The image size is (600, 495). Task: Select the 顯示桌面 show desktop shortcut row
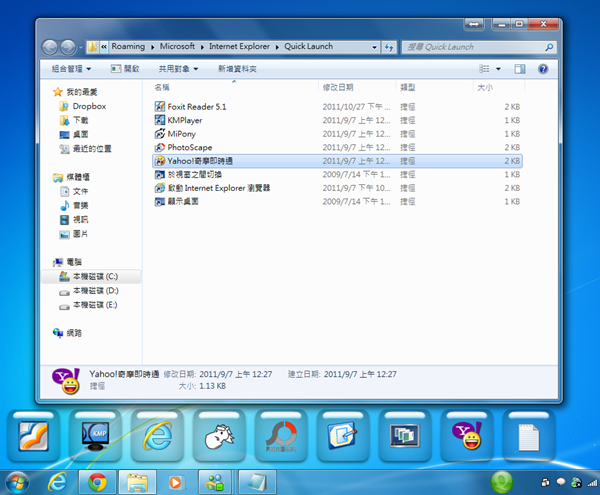[337, 201]
